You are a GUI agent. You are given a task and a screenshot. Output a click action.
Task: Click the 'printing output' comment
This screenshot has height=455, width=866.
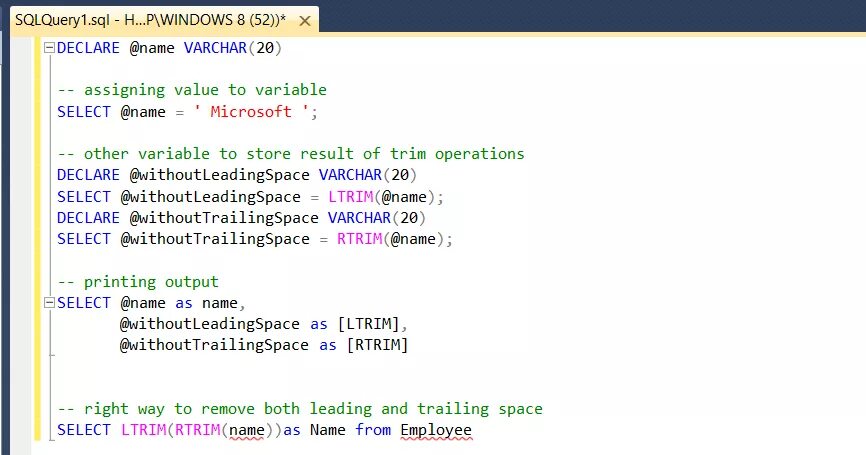[138, 282]
